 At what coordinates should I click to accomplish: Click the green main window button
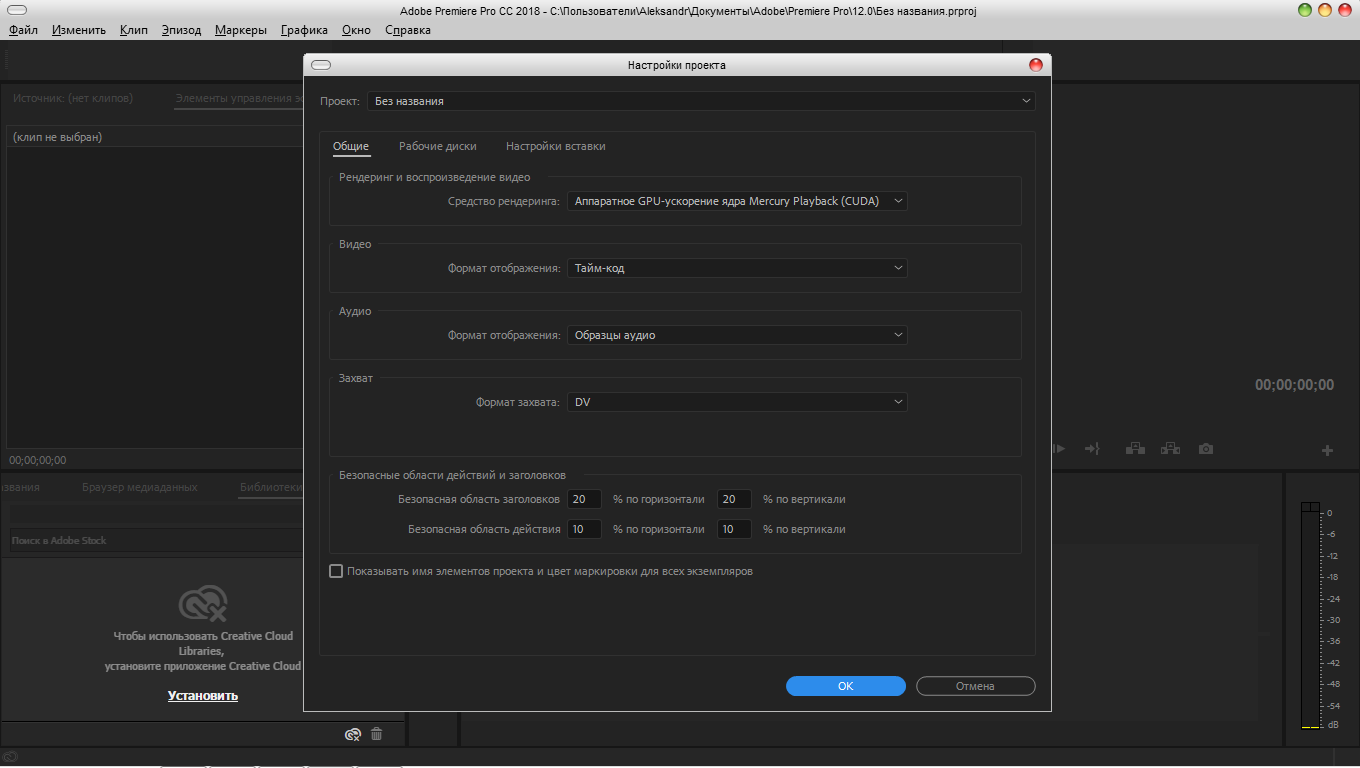1306,9
